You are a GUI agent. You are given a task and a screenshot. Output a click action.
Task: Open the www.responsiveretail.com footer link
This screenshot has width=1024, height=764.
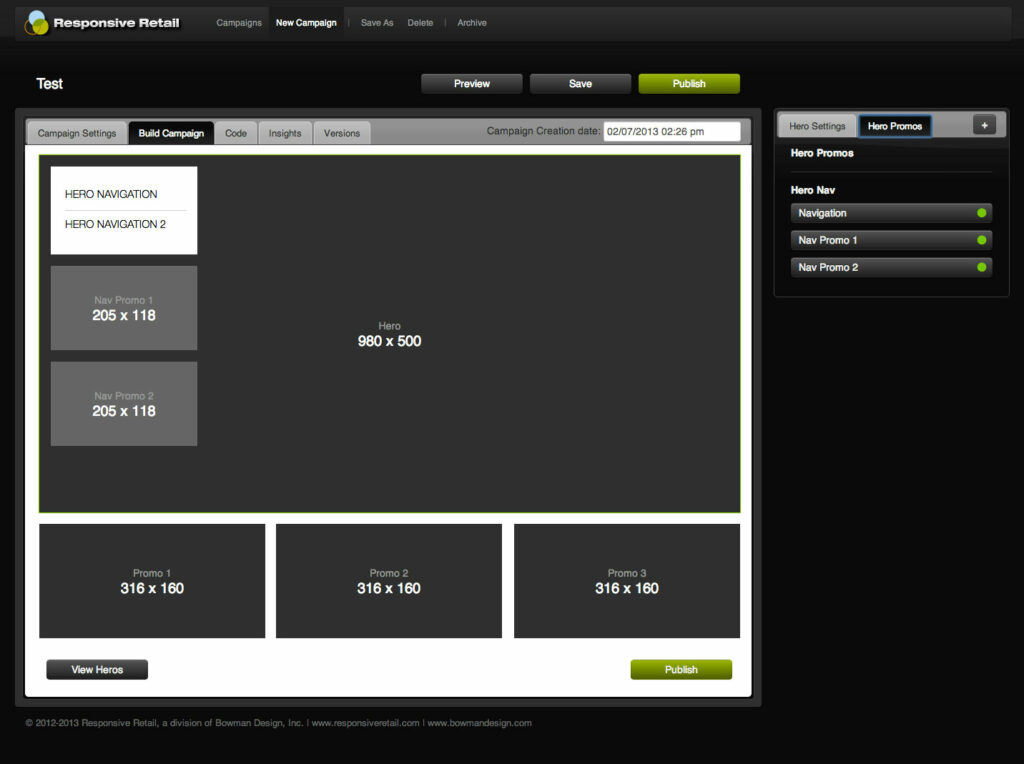click(x=365, y=723)
